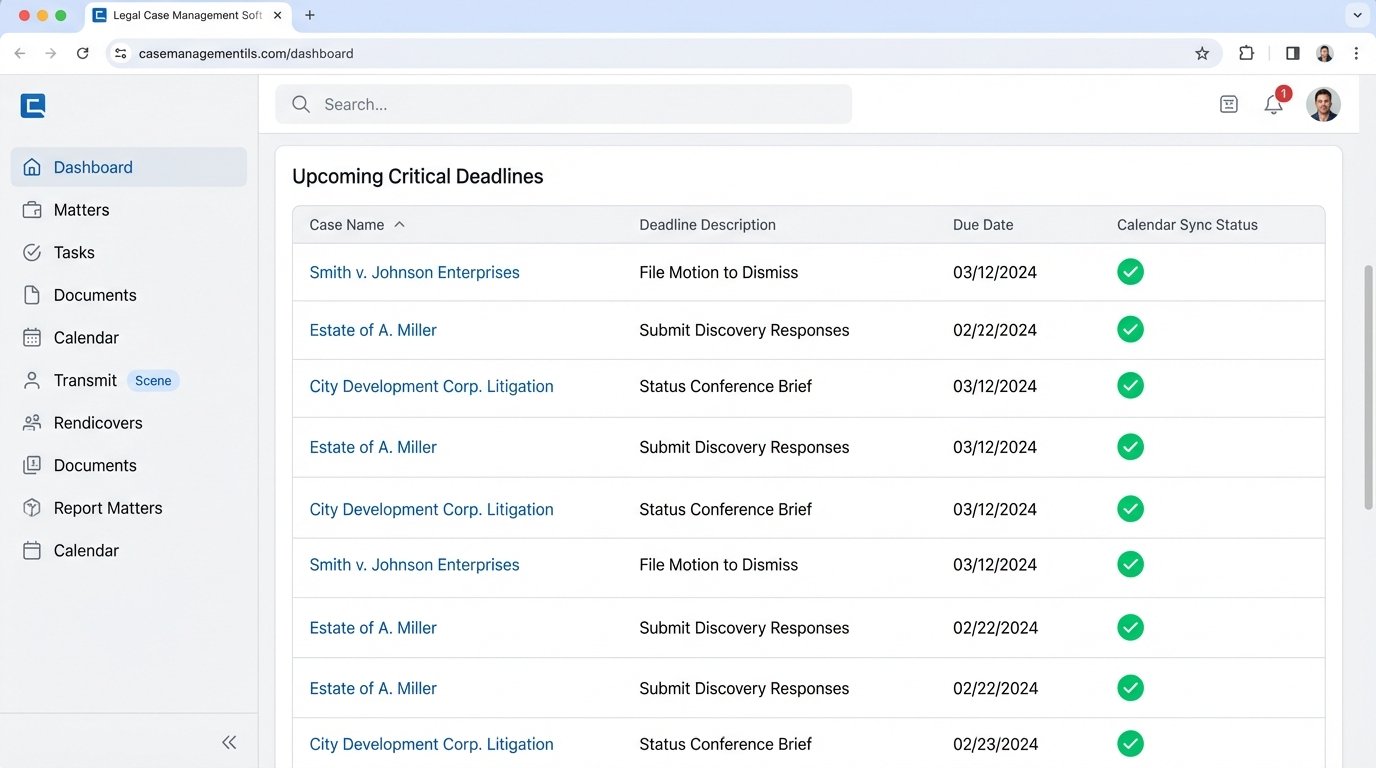Viewport: 1376px width, 768px height.
Task: Open the Estate of A. Miller case
Action: (372, 329)
